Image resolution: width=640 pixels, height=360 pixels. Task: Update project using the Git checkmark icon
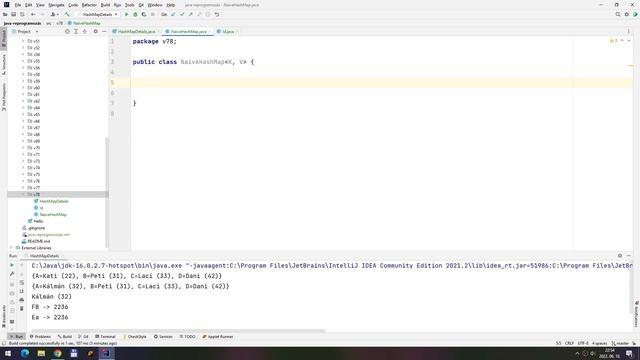click(x=173, y=14)
